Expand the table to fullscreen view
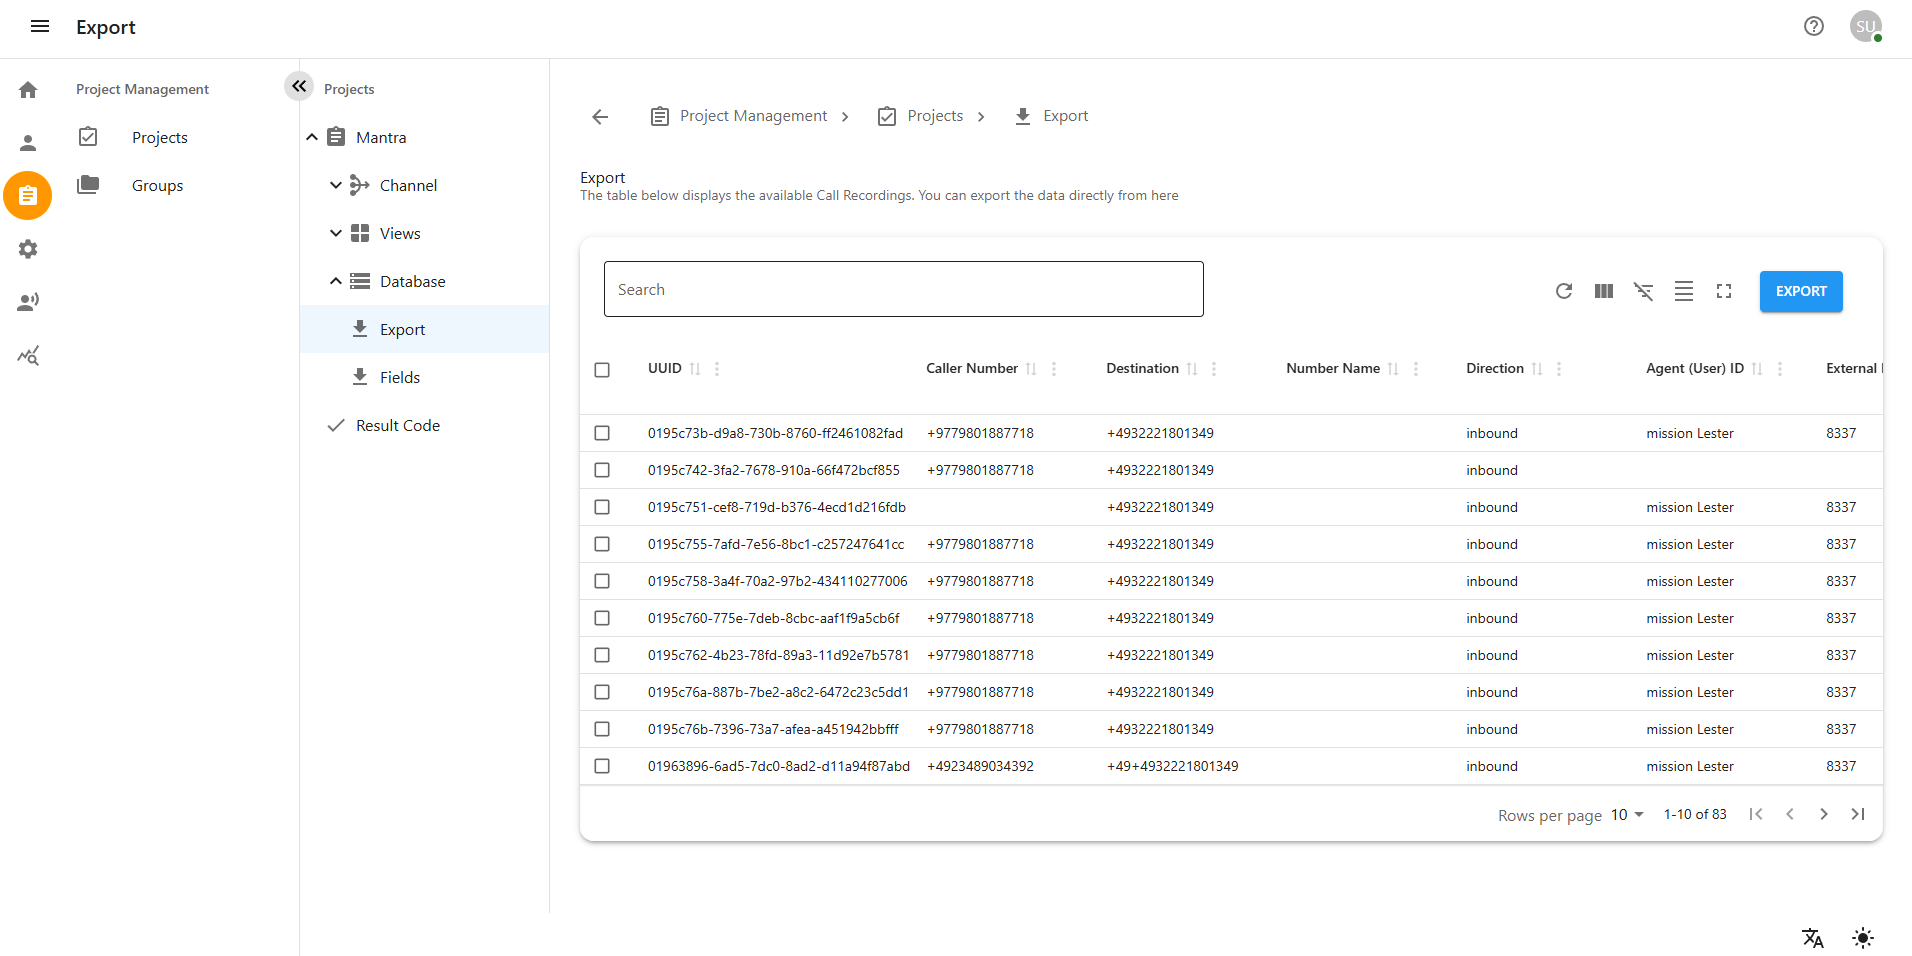 coord(1723,291)
